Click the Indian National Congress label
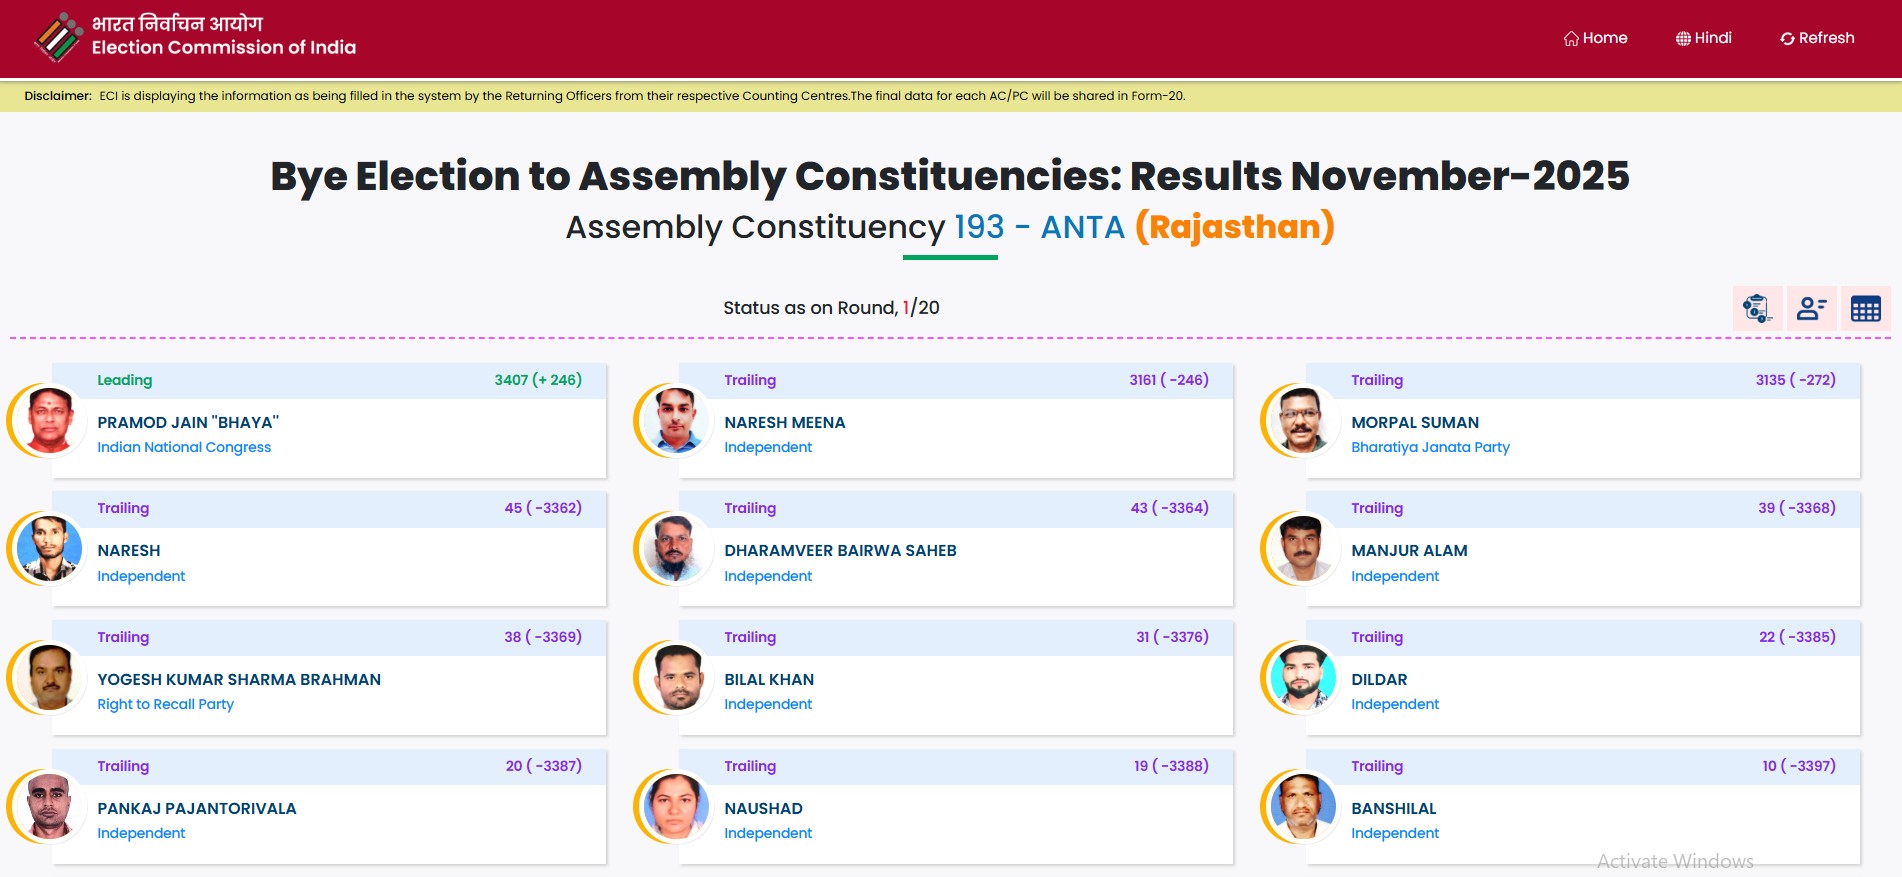 pyautogui.click(x=184, y=447)
